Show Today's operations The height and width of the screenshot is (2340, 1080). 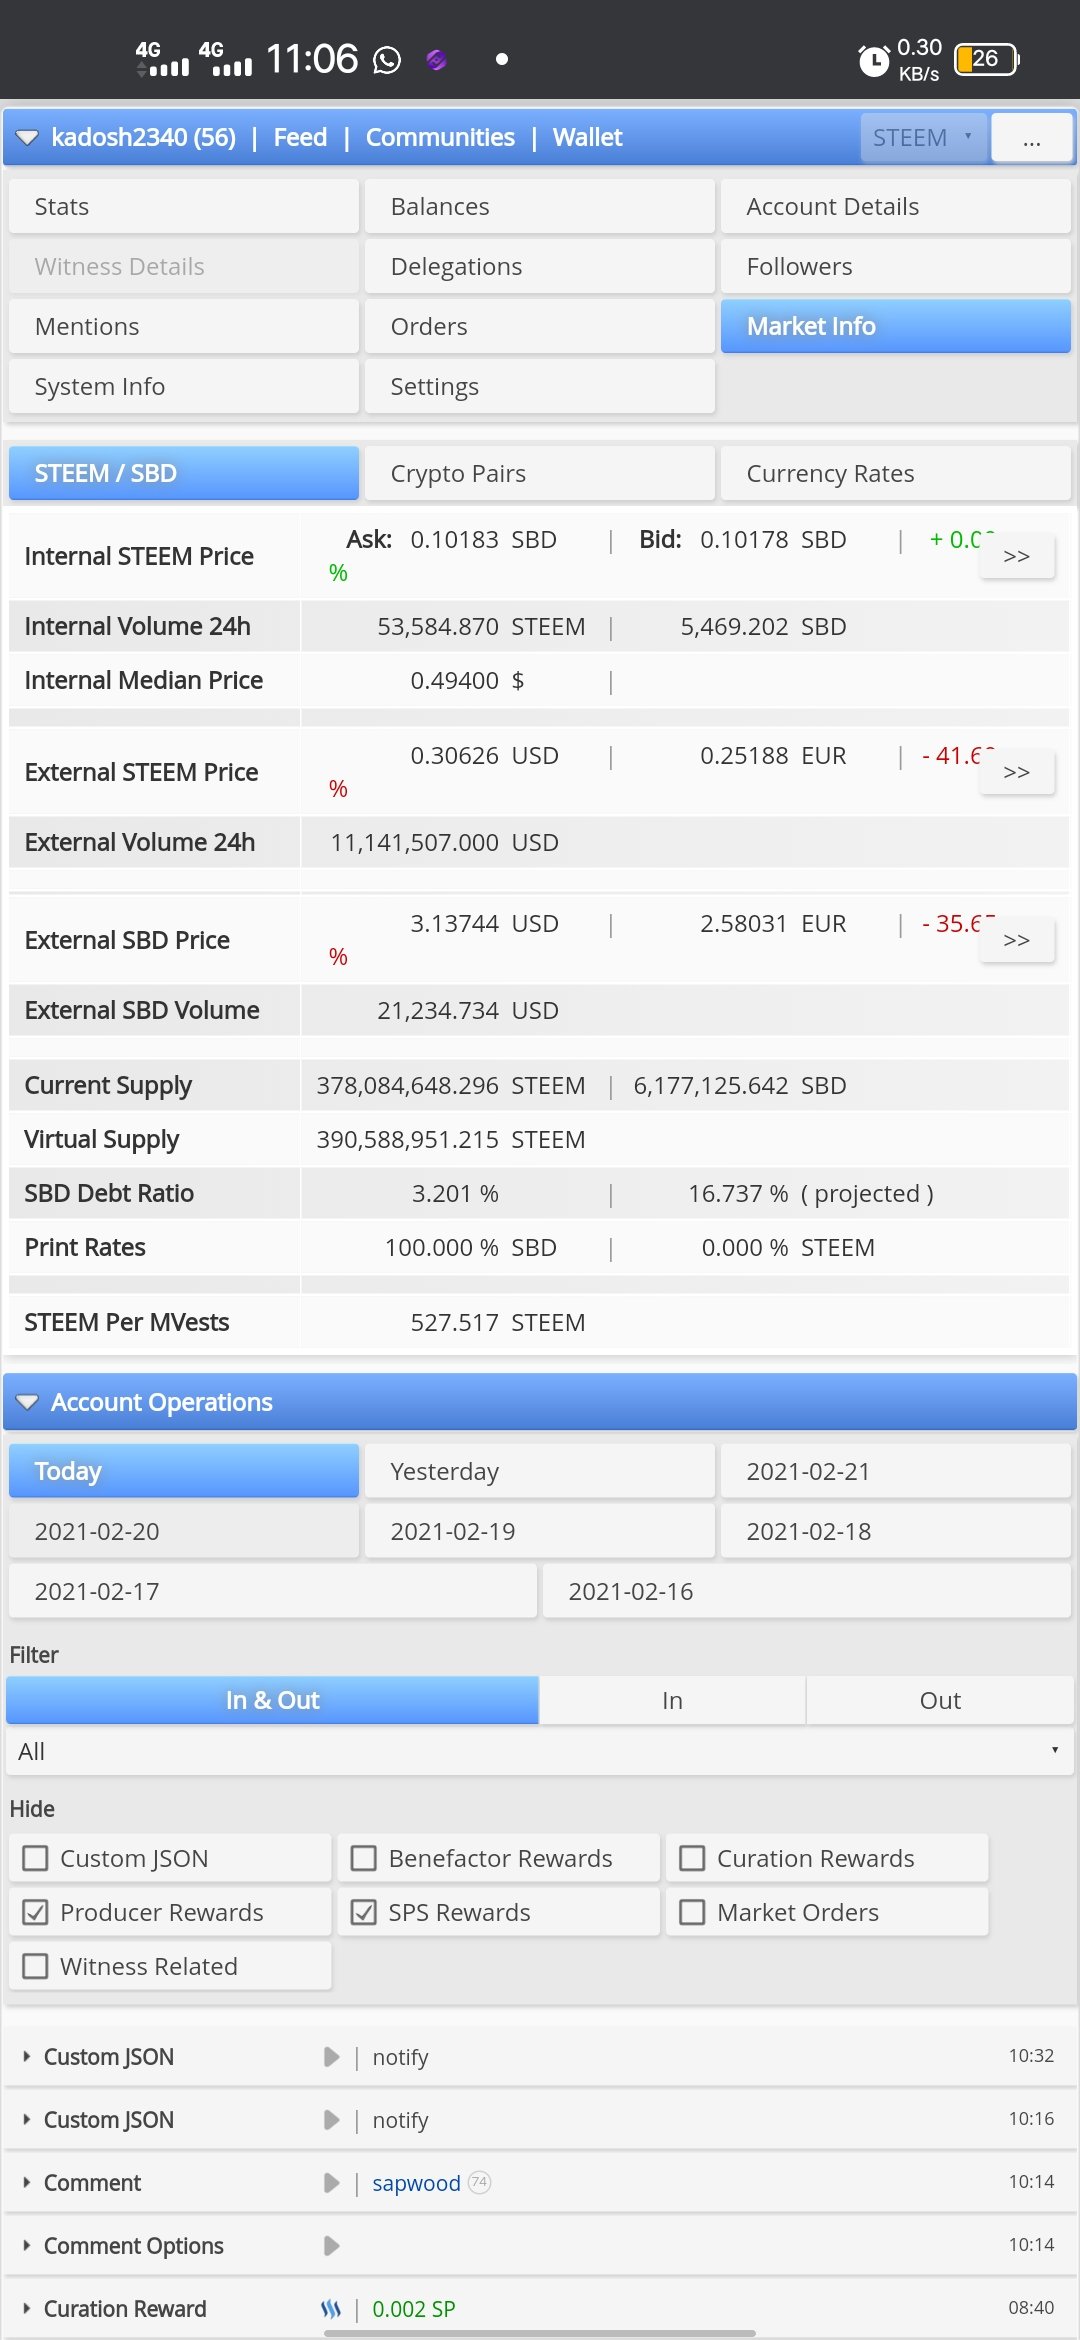(x=184, y=1471)
